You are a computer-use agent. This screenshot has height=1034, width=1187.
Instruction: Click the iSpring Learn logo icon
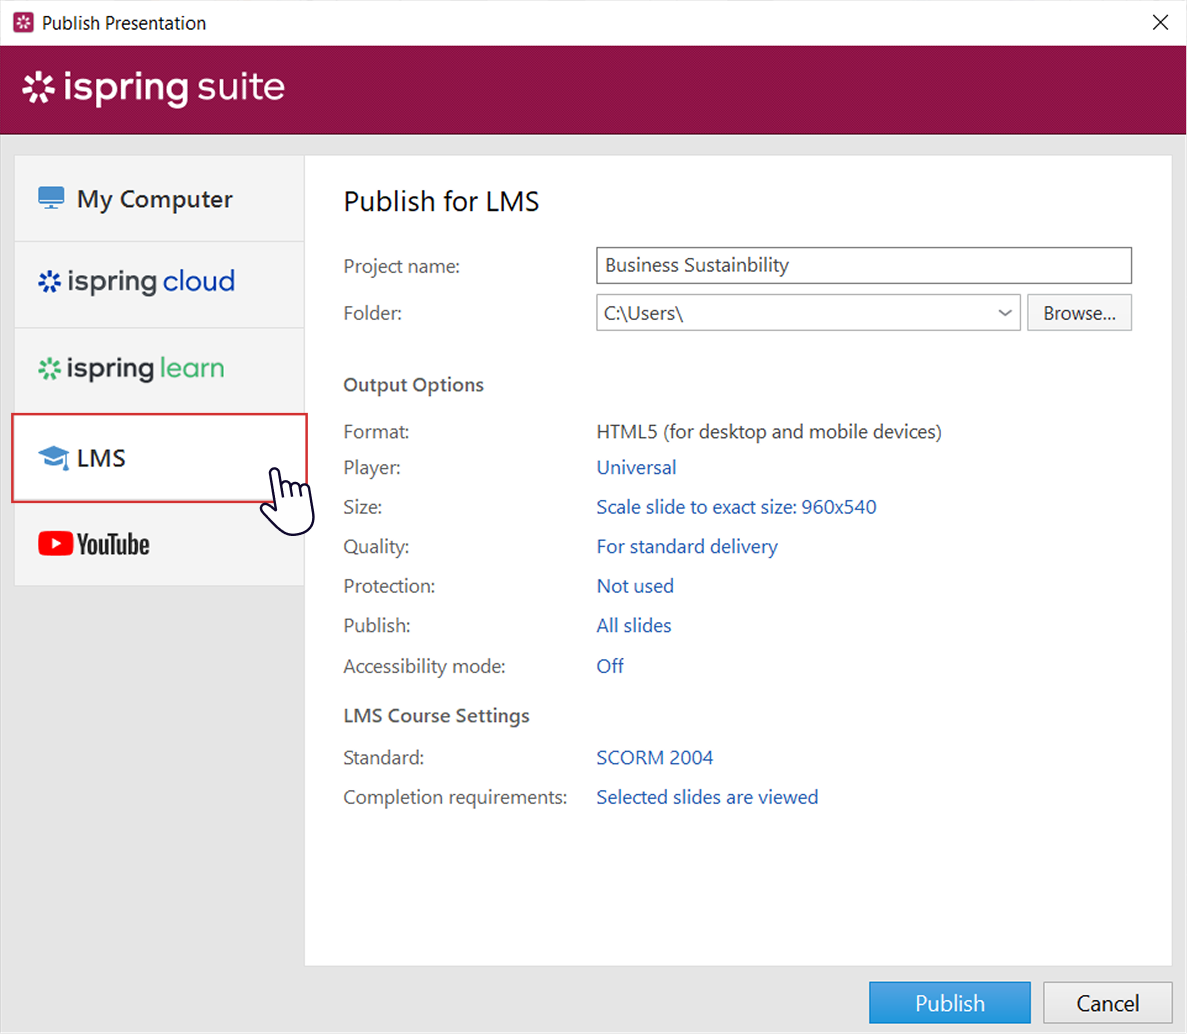(x=49, y=368)
